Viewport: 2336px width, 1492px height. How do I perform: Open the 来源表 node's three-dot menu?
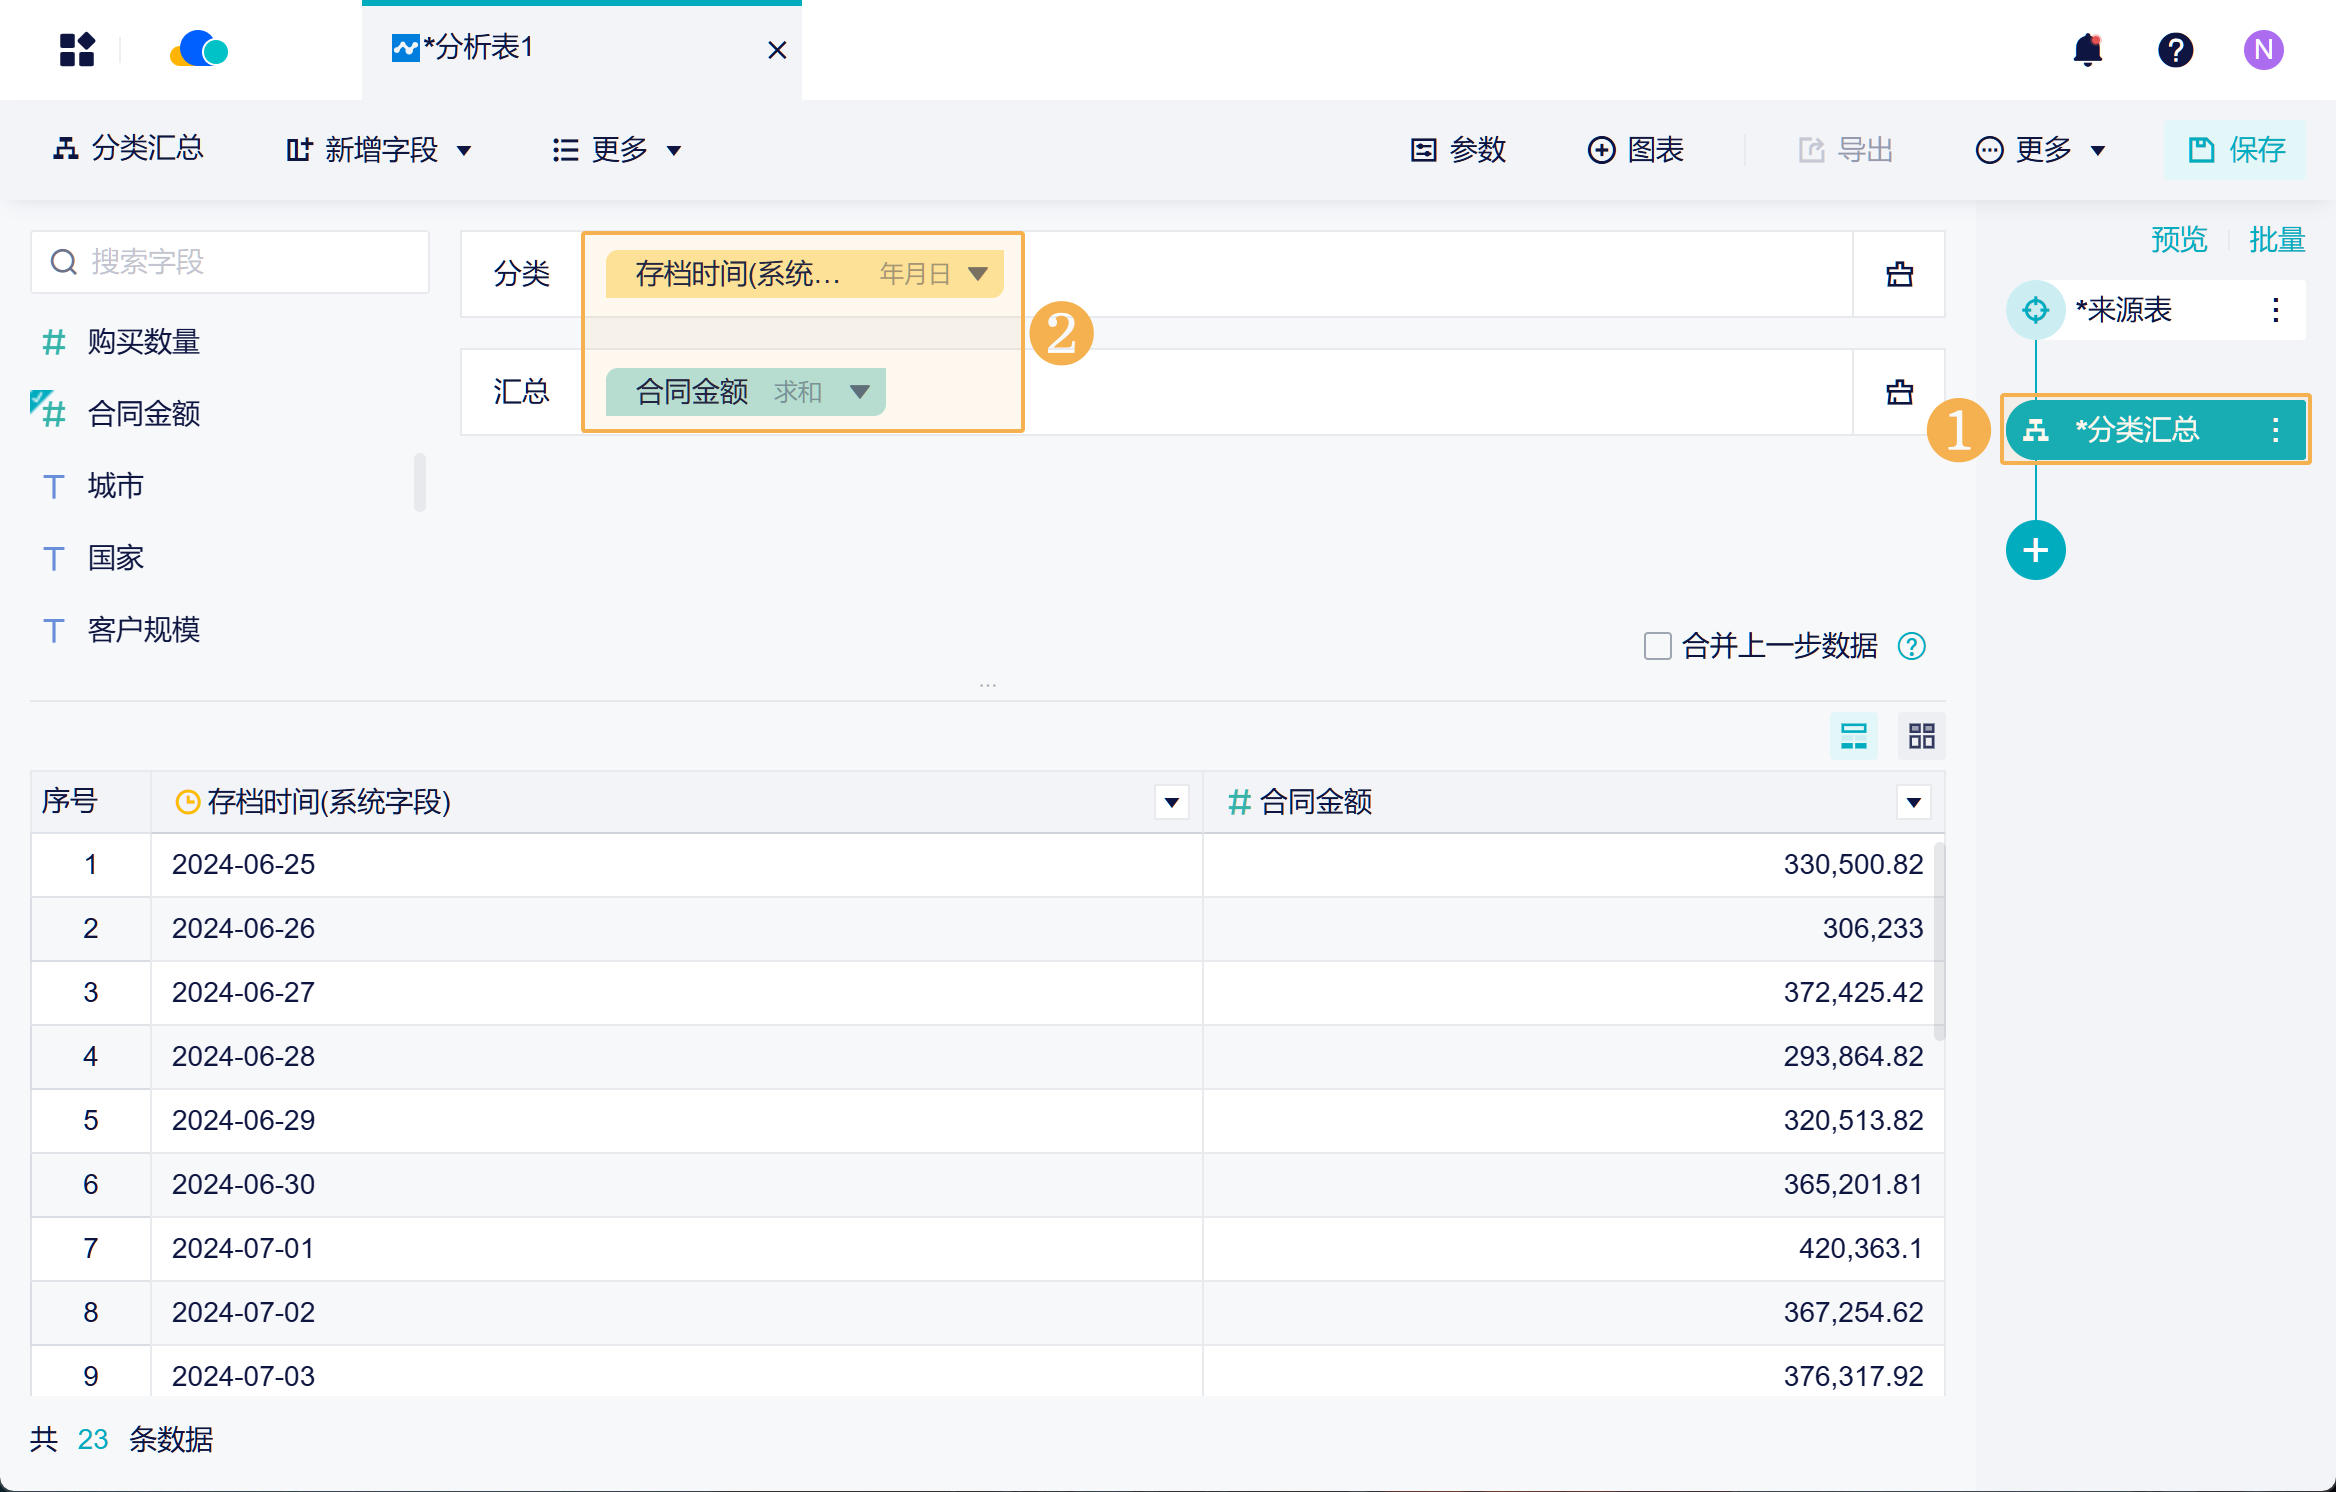point(2275,310)
